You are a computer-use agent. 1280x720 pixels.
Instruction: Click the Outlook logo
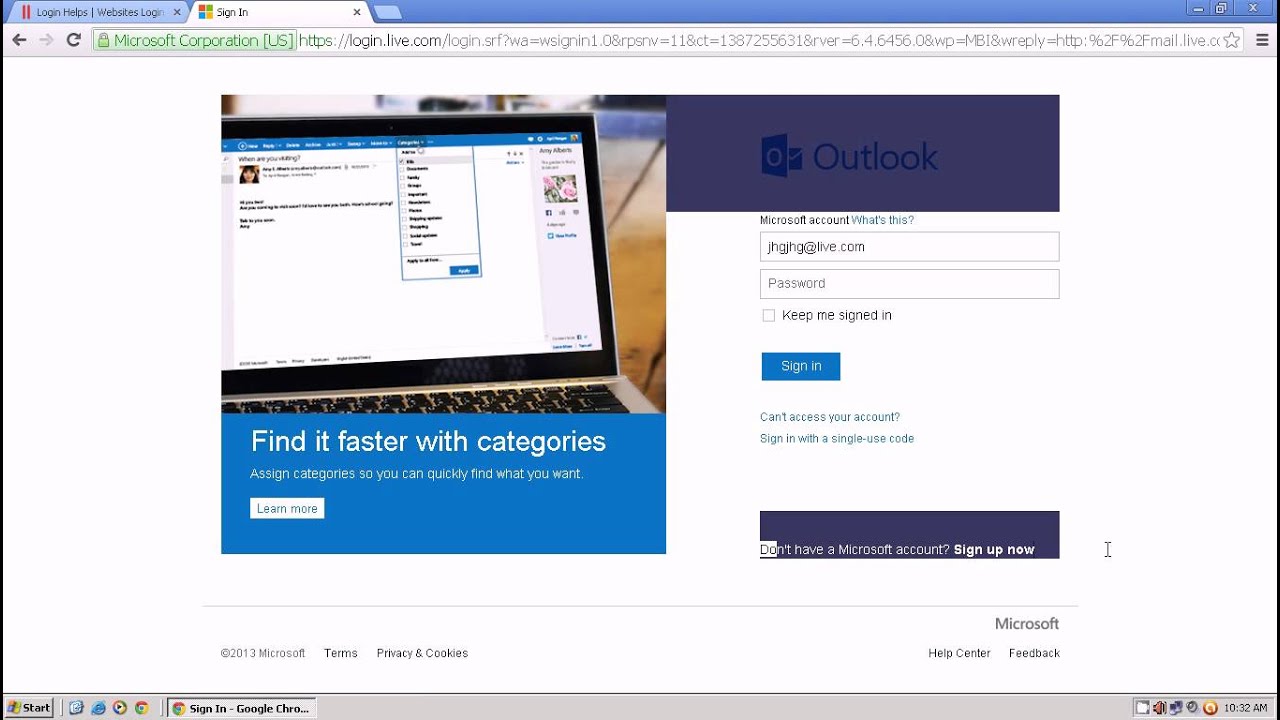click(x=850, y=156)
